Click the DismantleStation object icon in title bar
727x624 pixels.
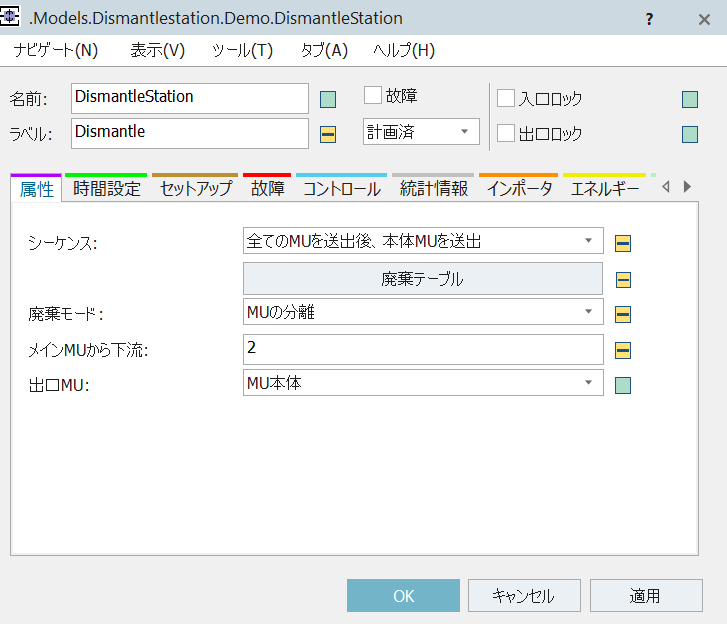pyautogui.click(x=10, y=17)
